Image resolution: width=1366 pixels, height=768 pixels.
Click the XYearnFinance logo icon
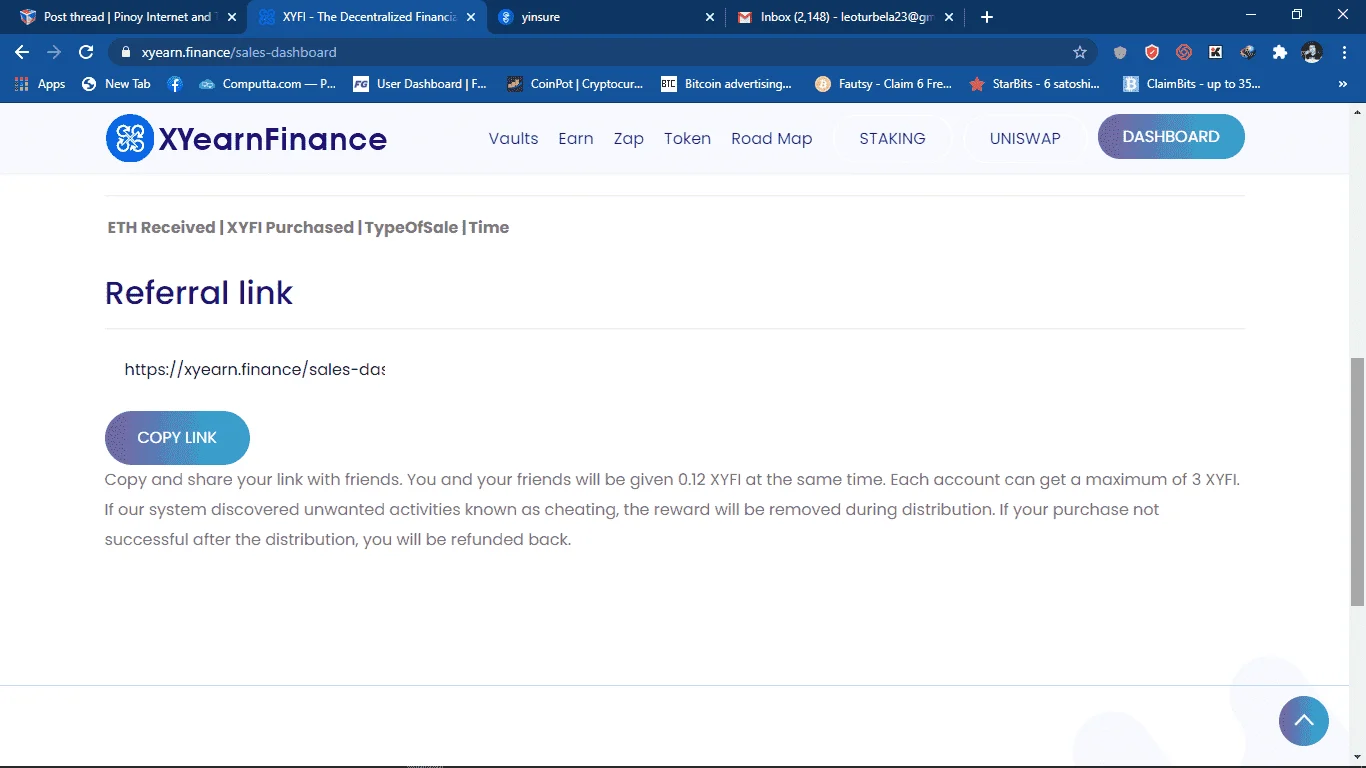(130, 138)
